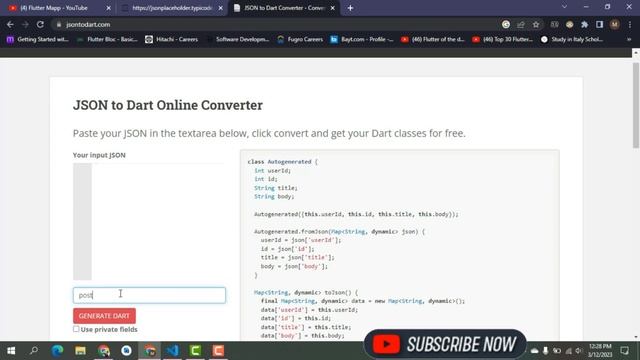
Task: Open the green Camtasia taskbar icon
Action: [196, 351]
